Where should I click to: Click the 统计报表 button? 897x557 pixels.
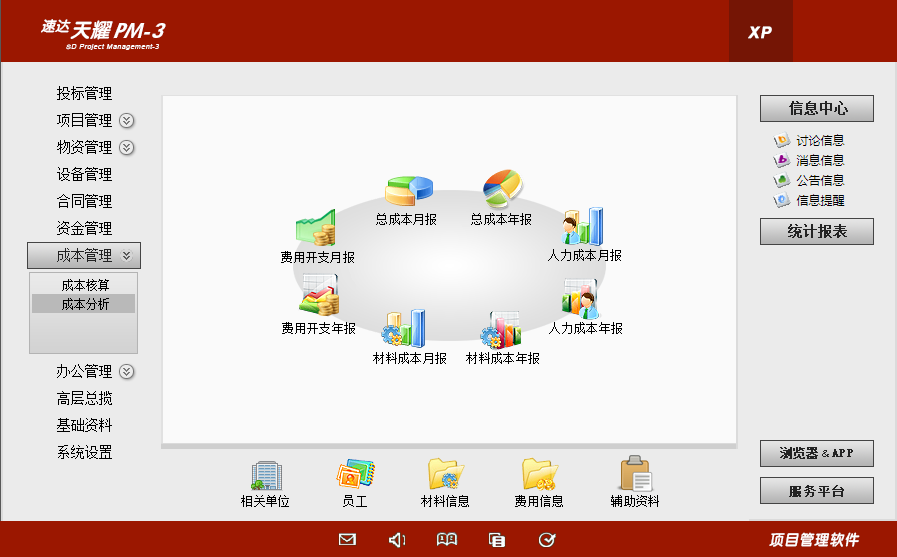tap(816, 232)
